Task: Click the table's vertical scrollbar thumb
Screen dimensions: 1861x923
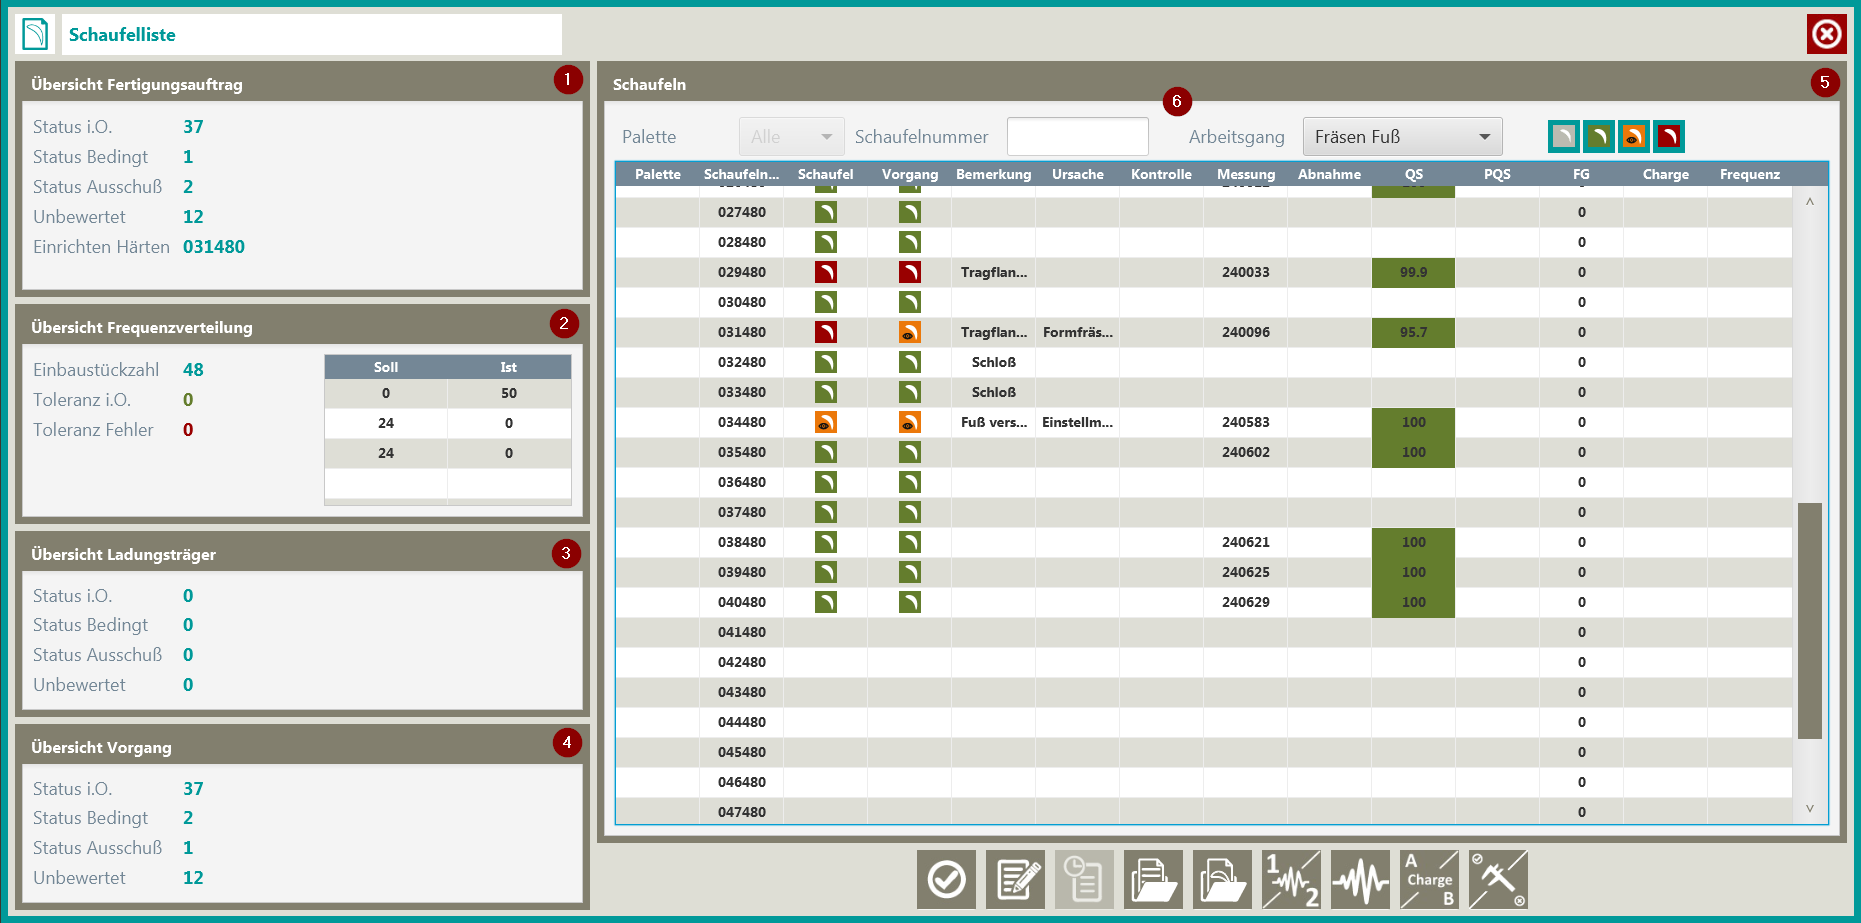Action: 1809,620
